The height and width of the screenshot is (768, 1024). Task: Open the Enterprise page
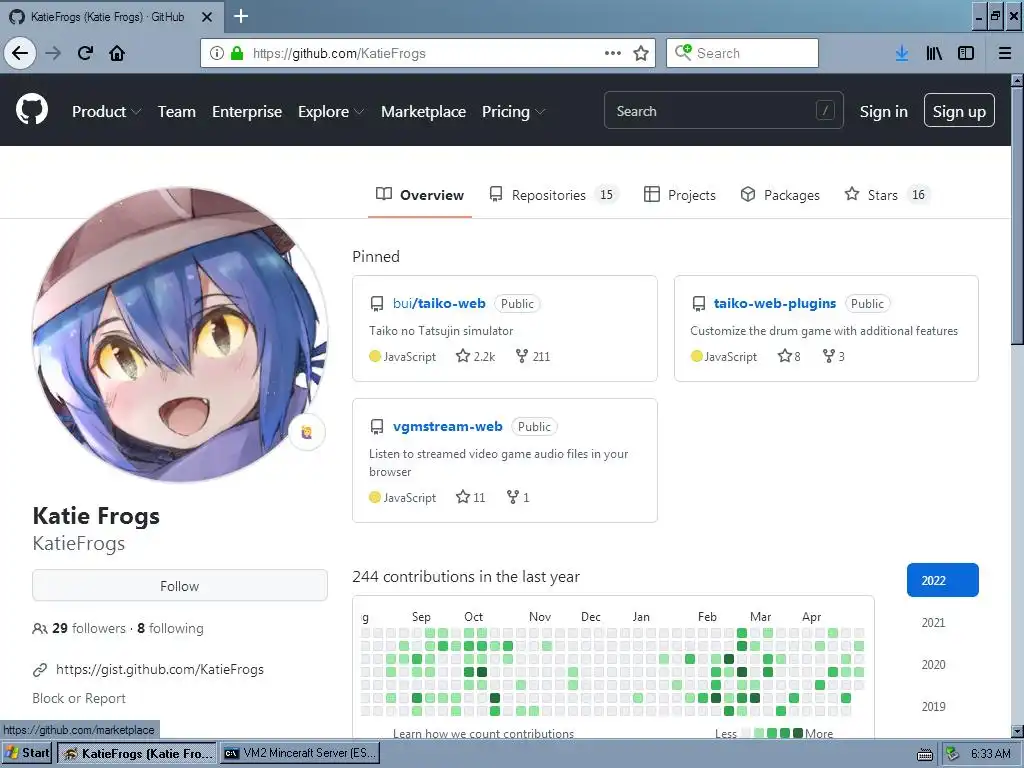(x=247, y=112)
